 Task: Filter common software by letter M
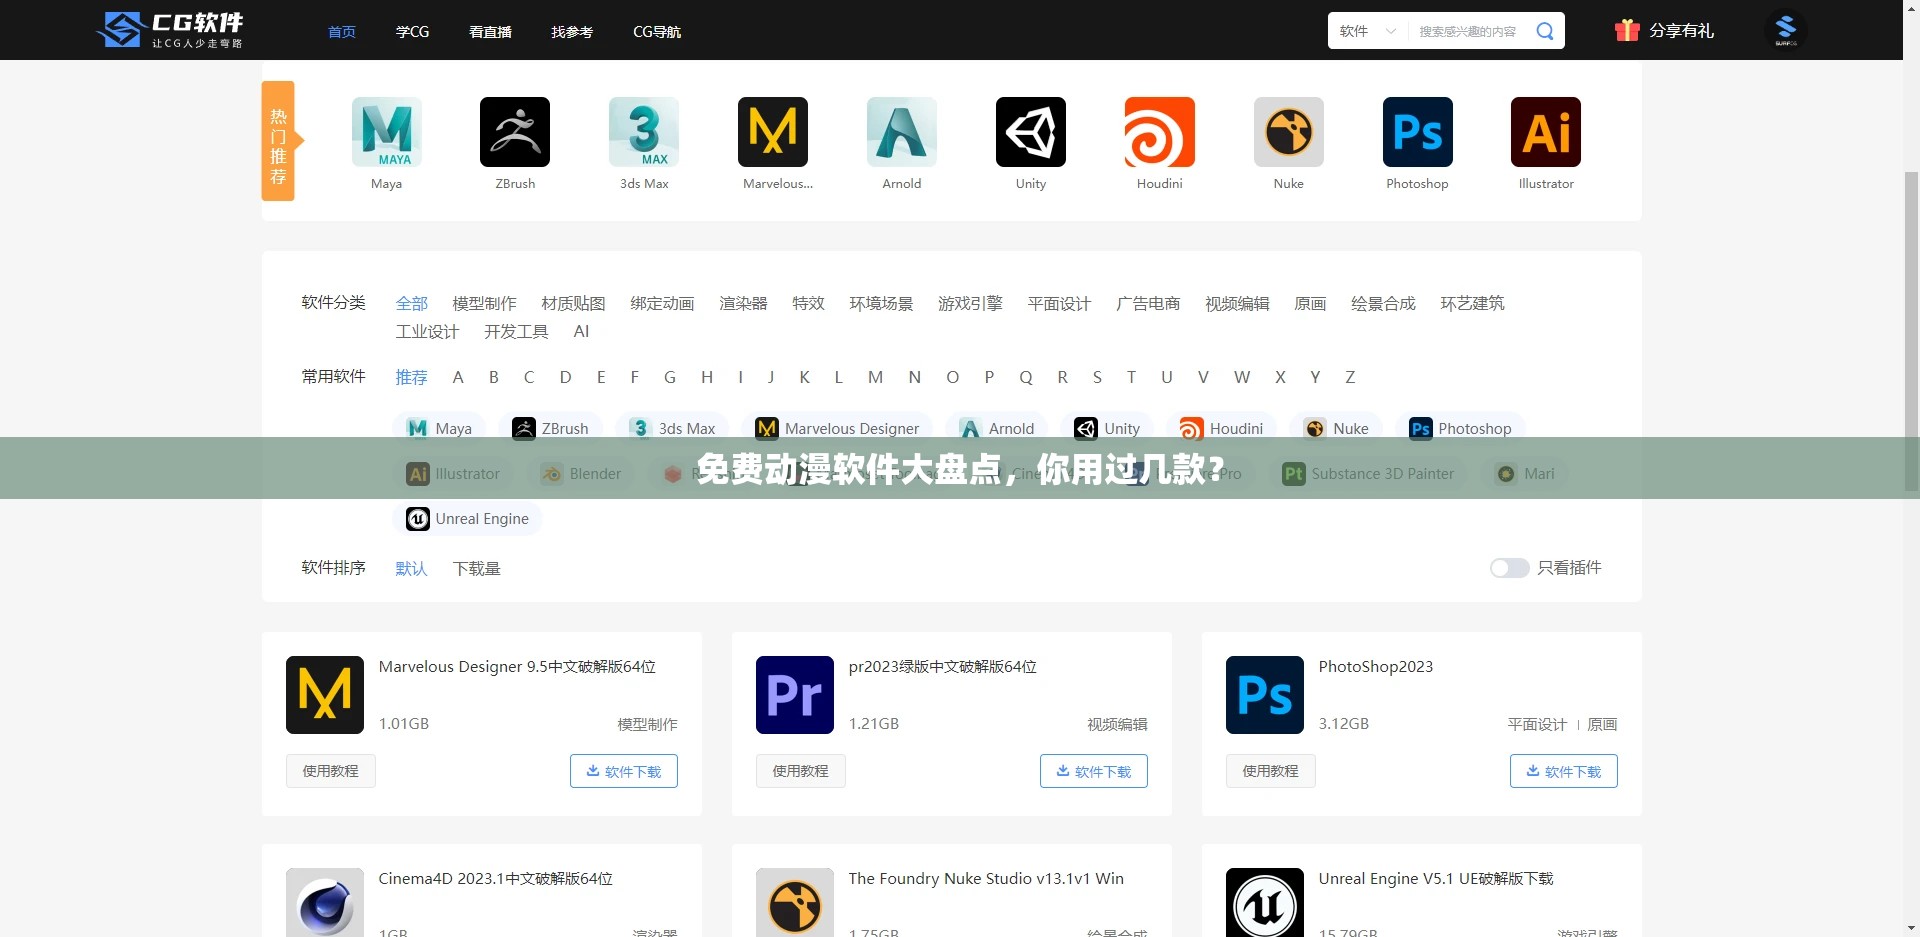pyautogui.click(x=875, y=377)
